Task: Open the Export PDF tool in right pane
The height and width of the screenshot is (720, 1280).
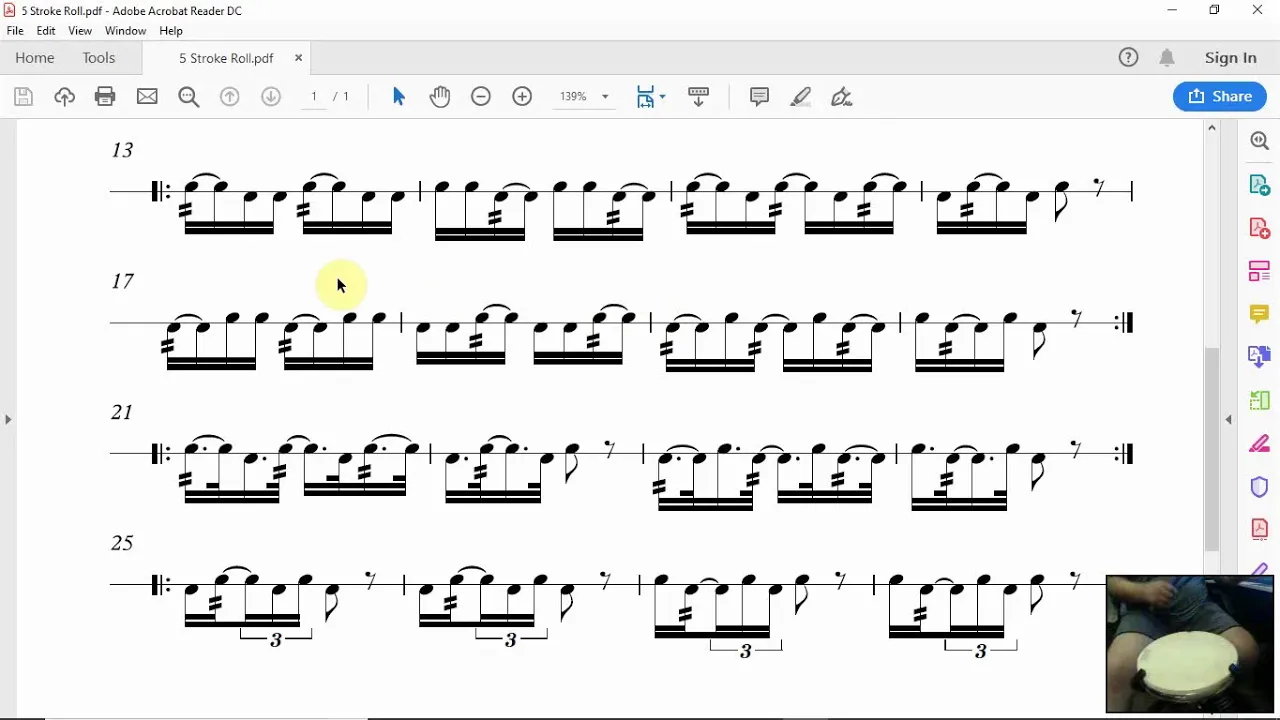Action: click(1260, 185)
